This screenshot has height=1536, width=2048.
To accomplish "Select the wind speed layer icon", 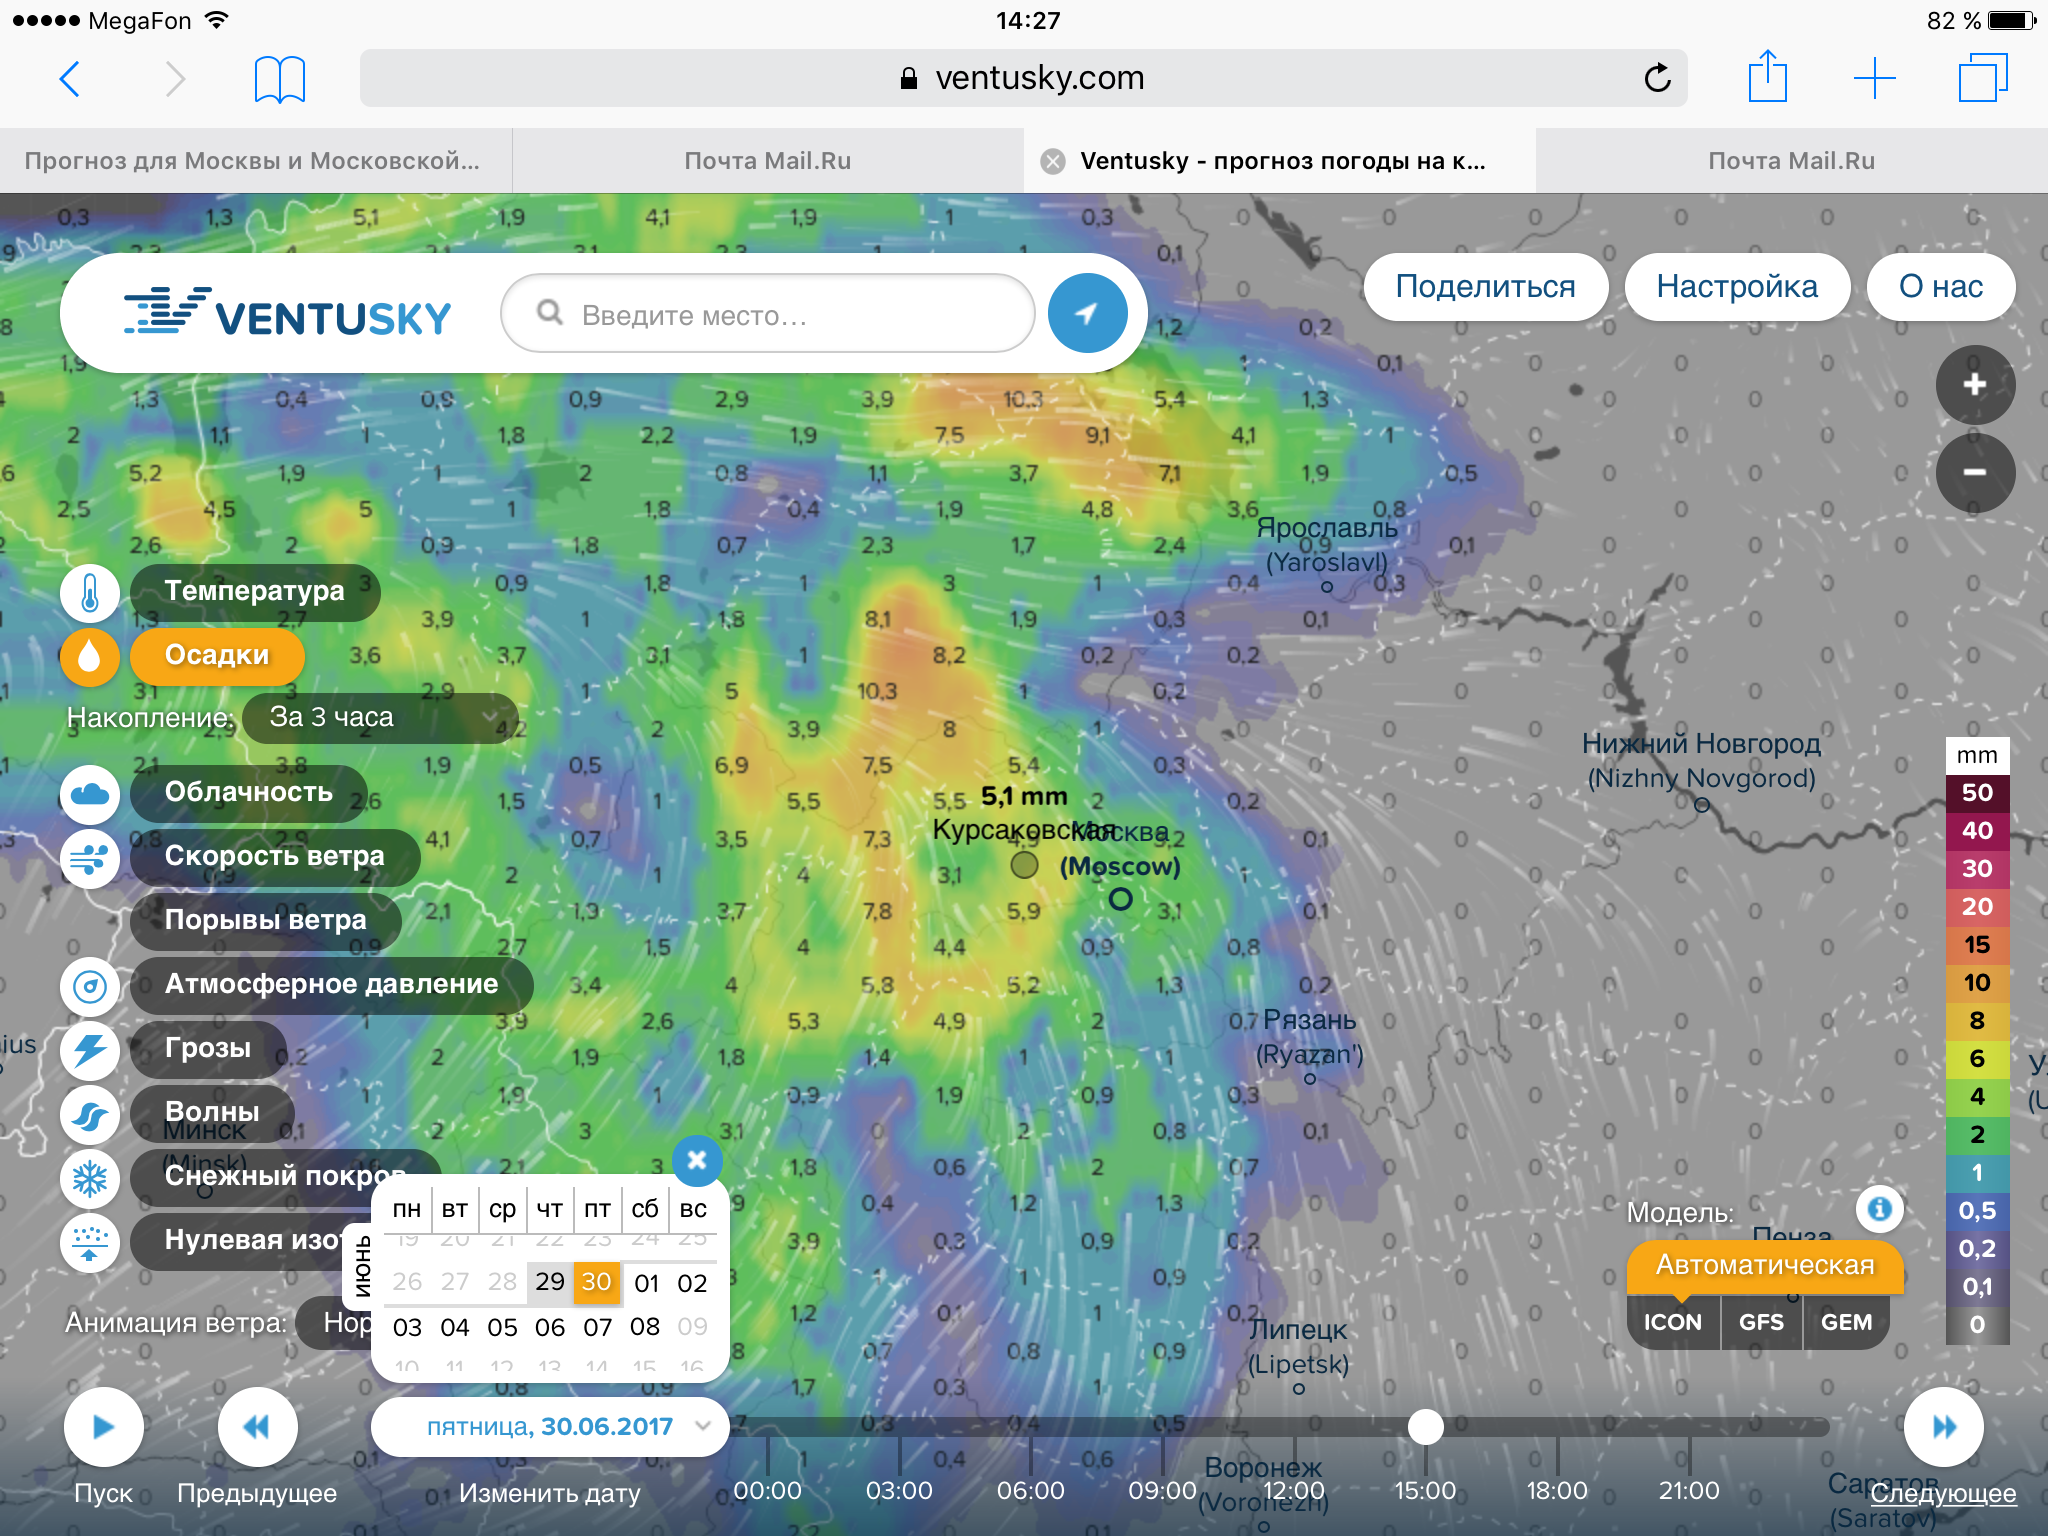I will 90,857.
